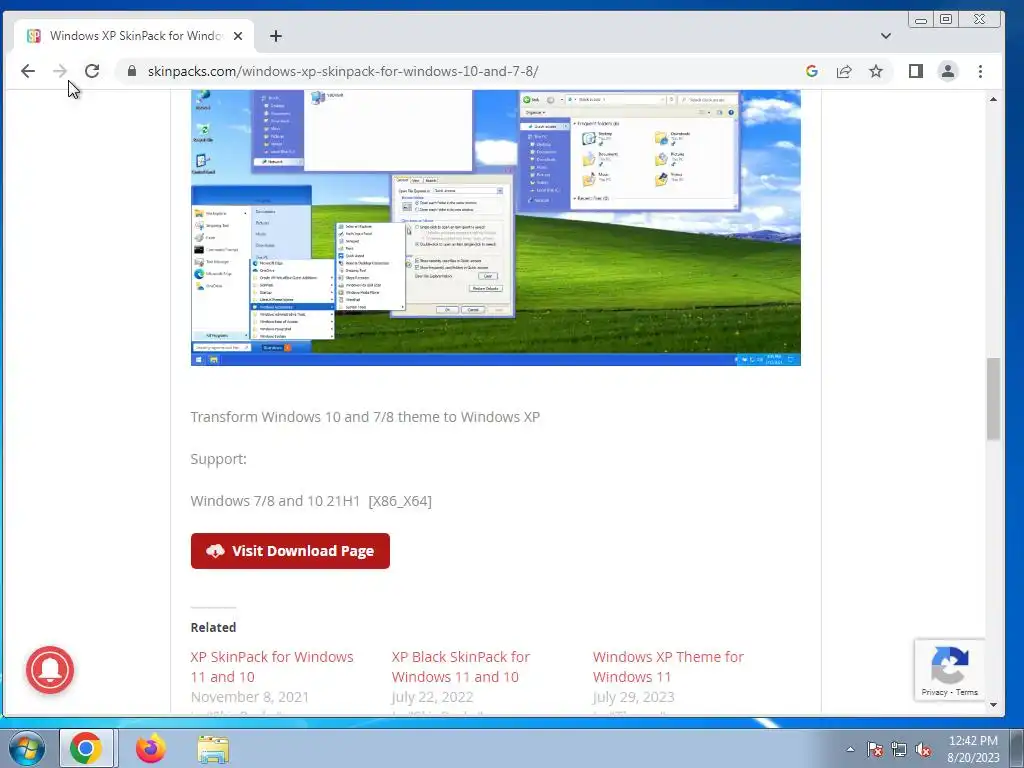Open reCAPTCHA Terms link
The width and height of the screenshot is (1024, 768).
967,692
